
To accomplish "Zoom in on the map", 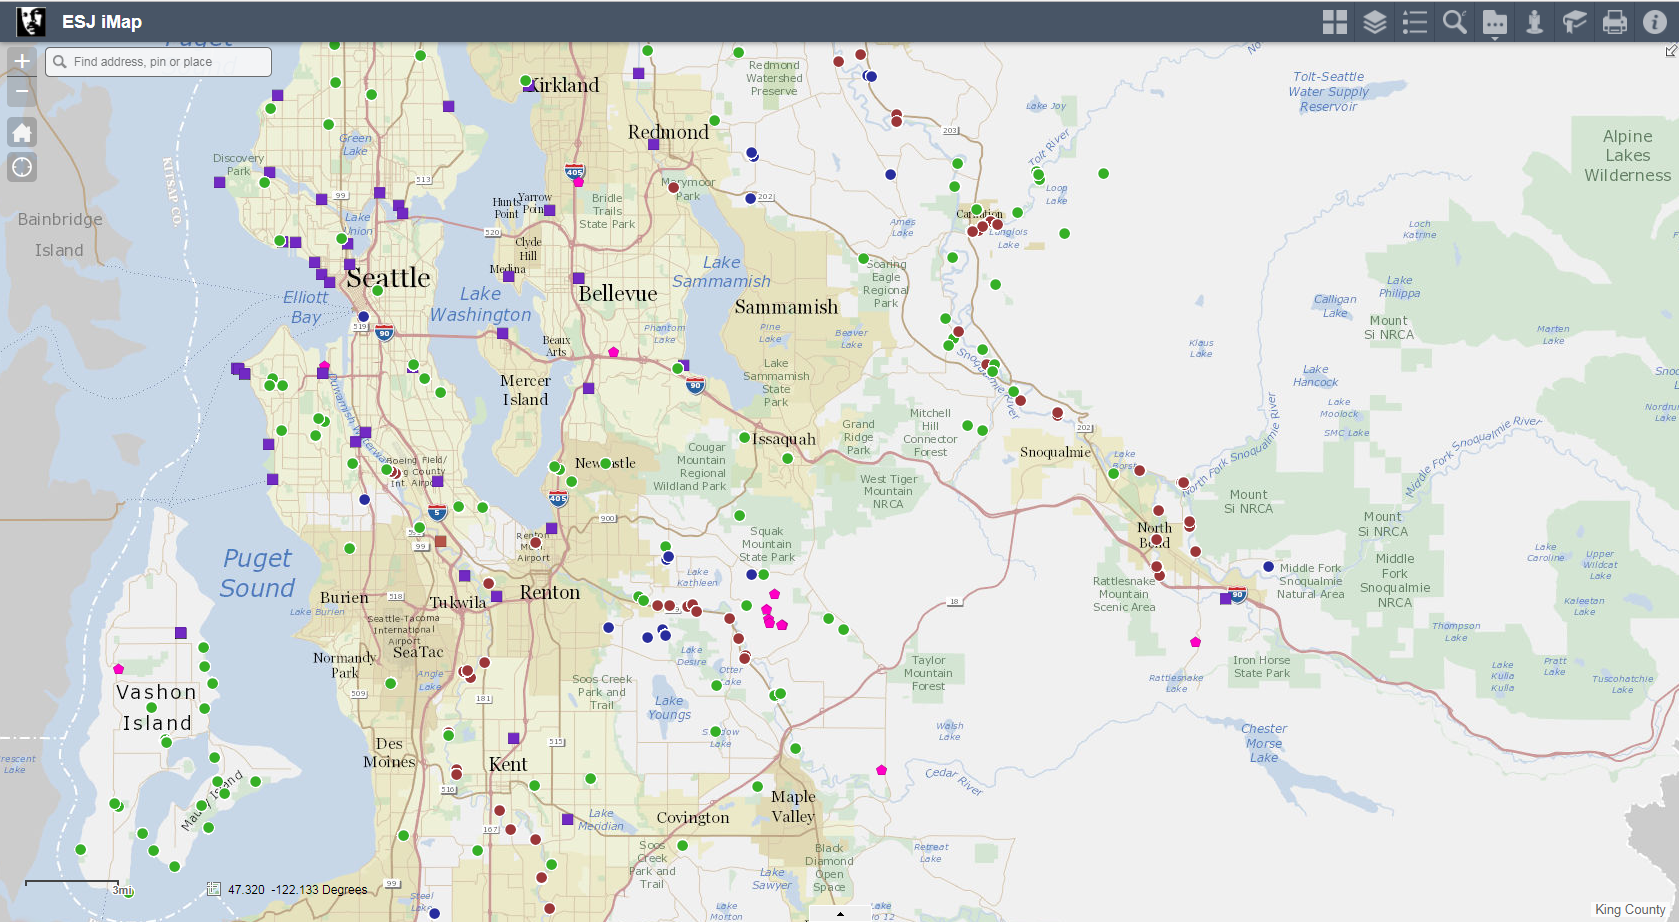I will (22, 61).
